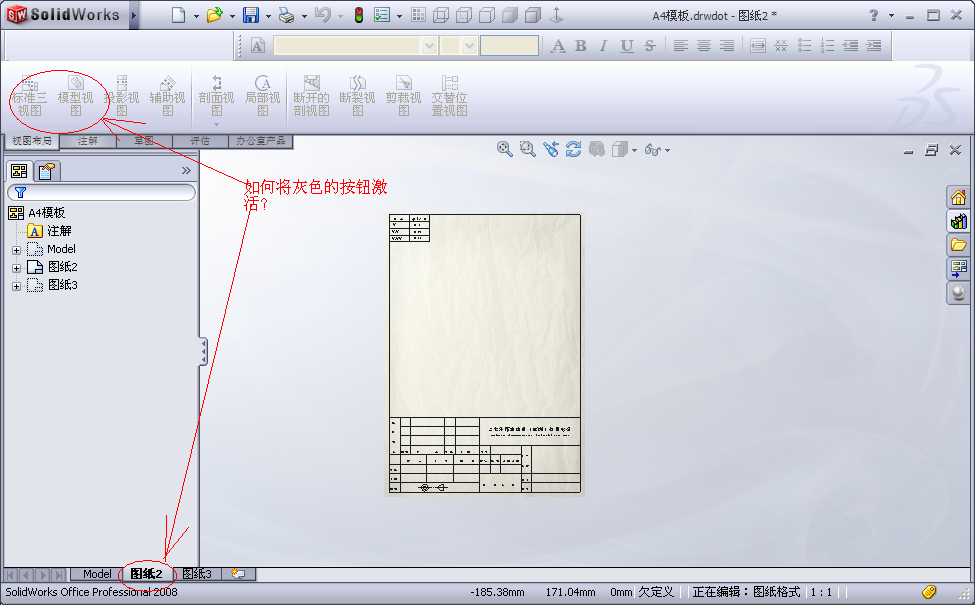975x605 pixels.
Task: Click Alternate Position View (交替位置视图) button
Action: [x=450, y=96]
